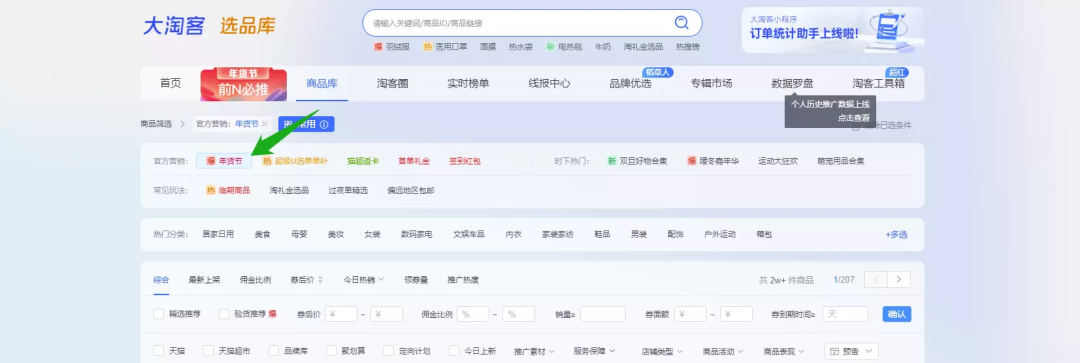
Task: Select 偏远地区包邮 filter
Action: pyautogui.click(x=411, y=190)
